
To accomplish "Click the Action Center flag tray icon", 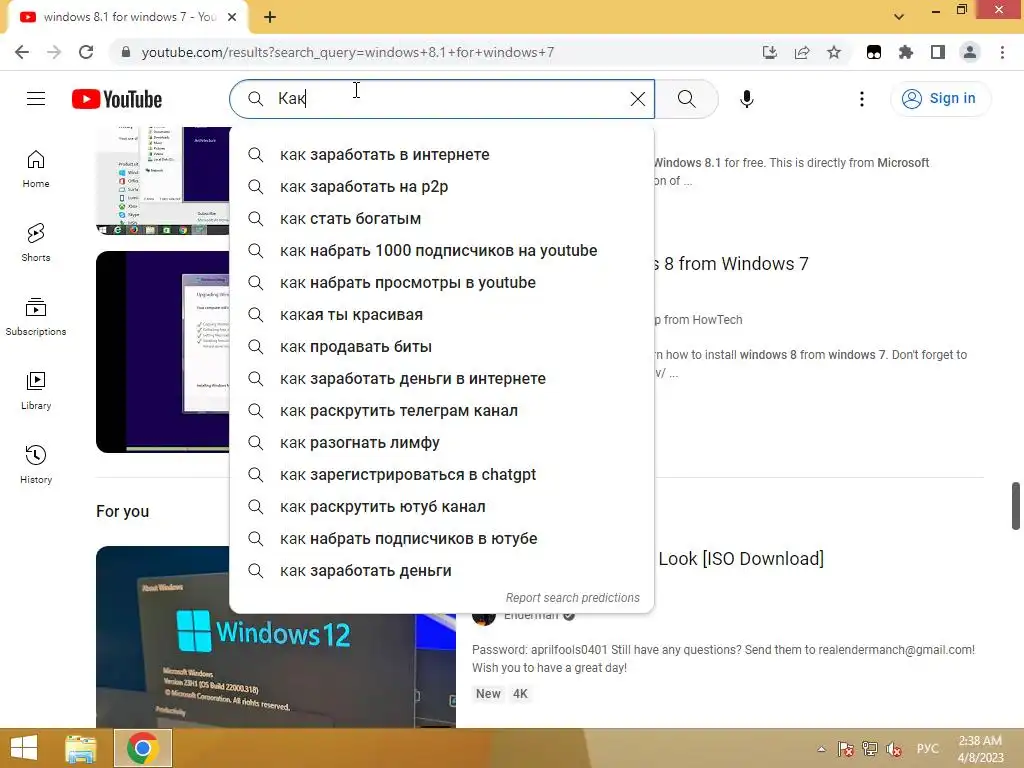I will point(846,749).
